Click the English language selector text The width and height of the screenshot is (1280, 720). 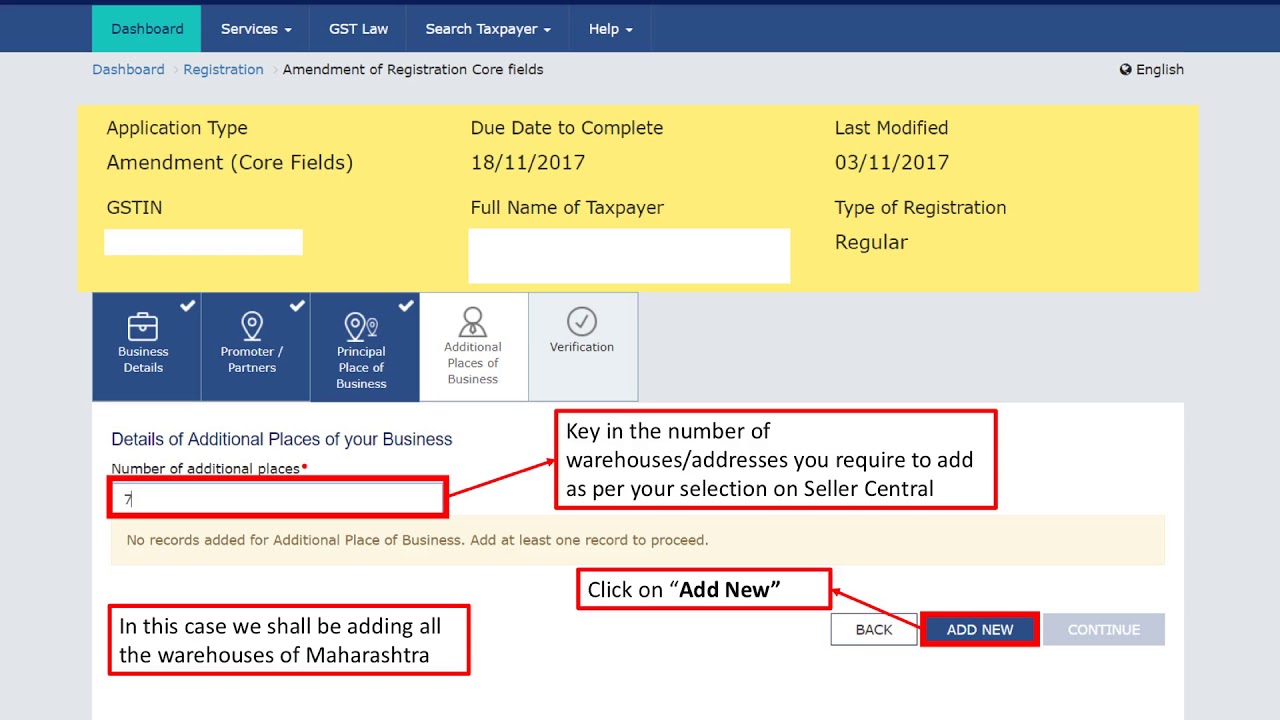(x=1159, y=70)
